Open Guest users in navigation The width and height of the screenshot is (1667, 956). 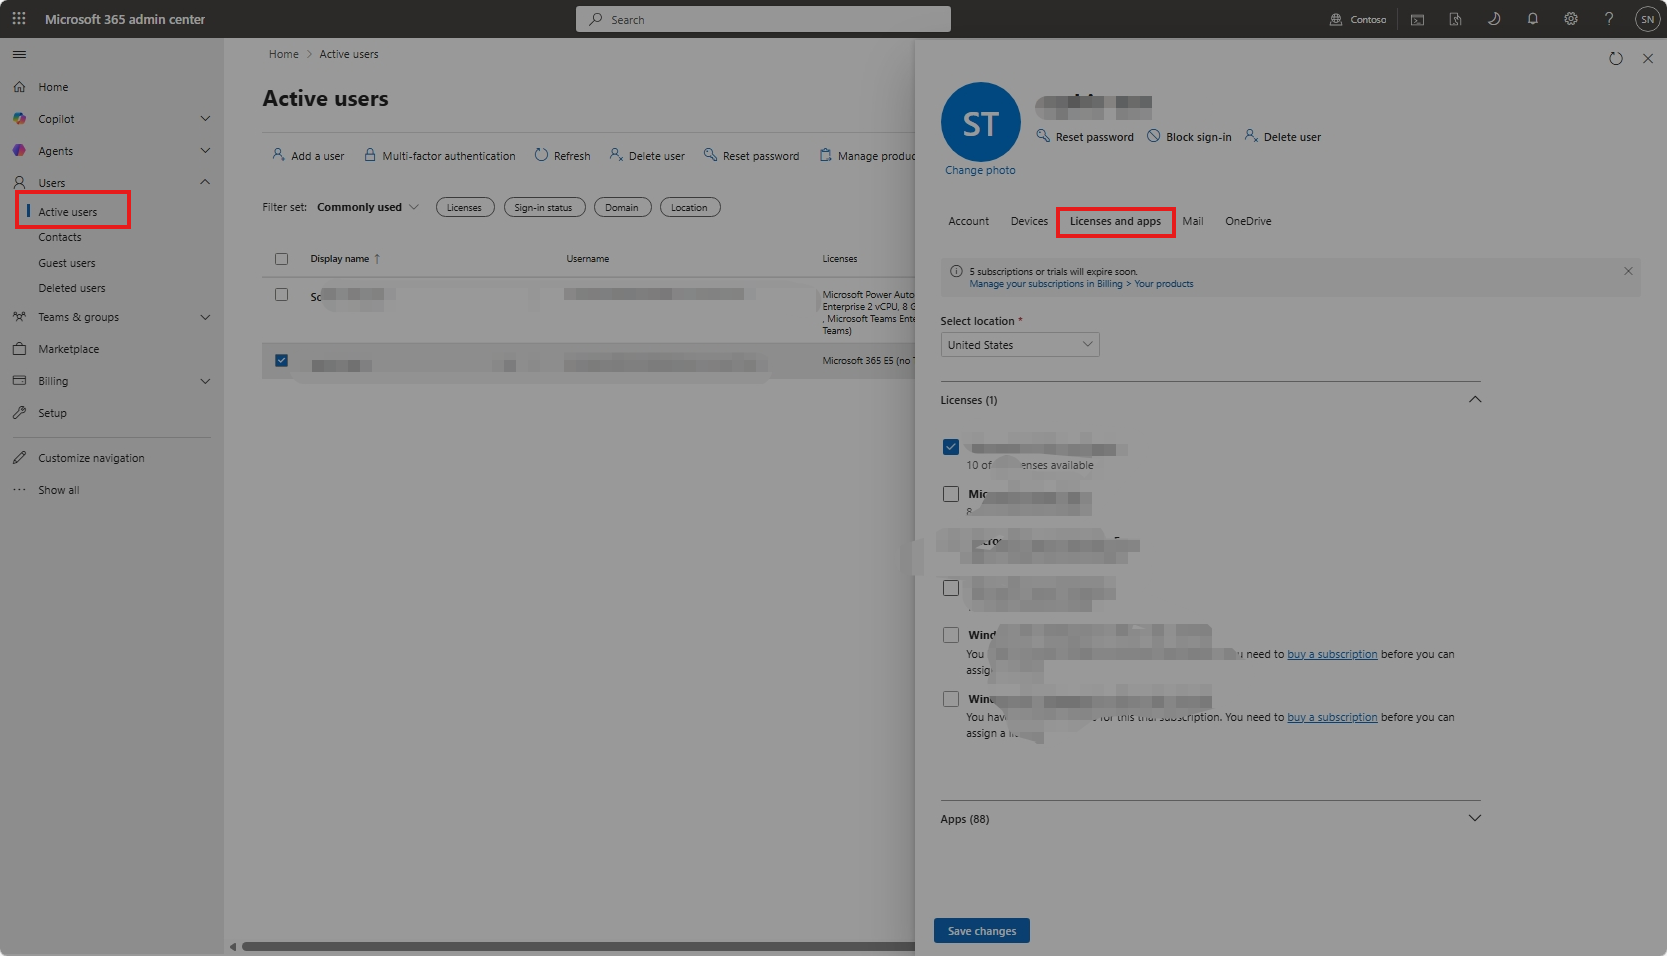(x=67, y=263)
